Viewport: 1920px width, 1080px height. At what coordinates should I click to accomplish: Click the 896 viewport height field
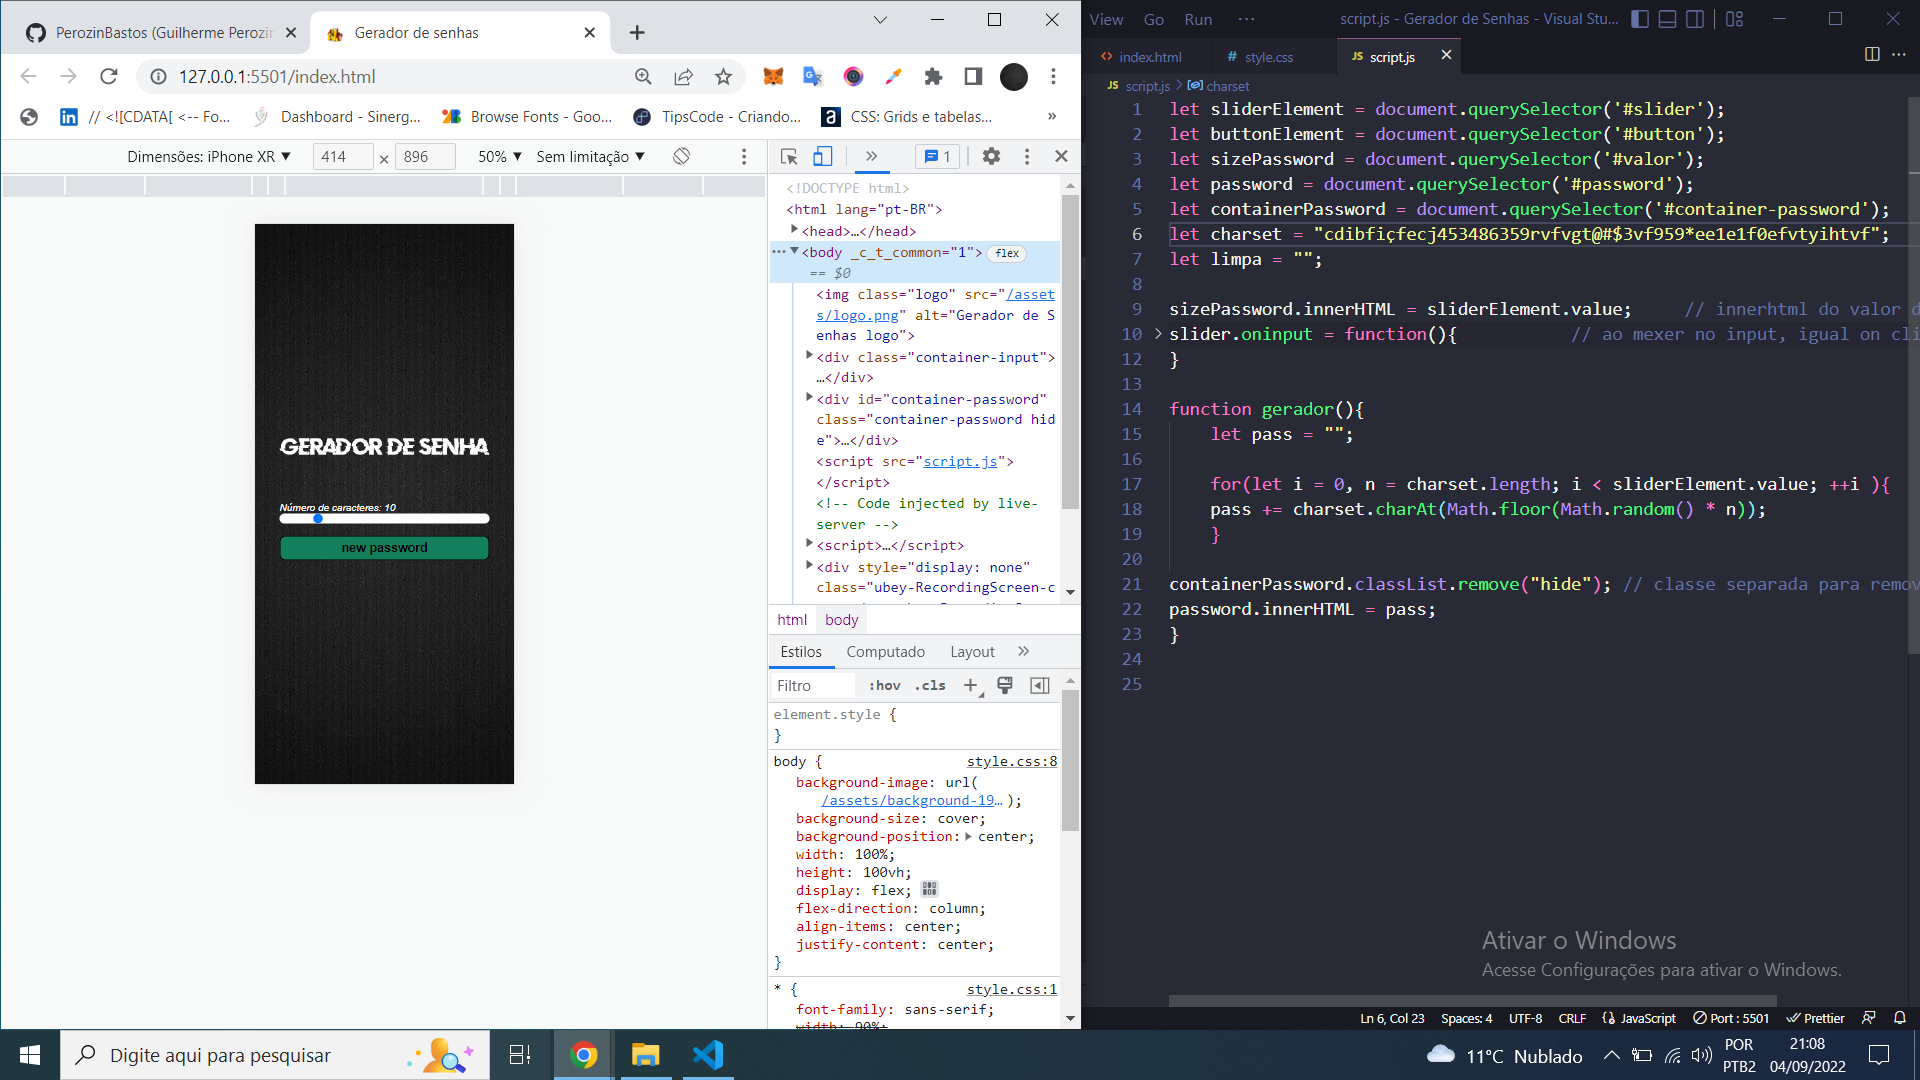pyautogui.click(x=425, y=156)
